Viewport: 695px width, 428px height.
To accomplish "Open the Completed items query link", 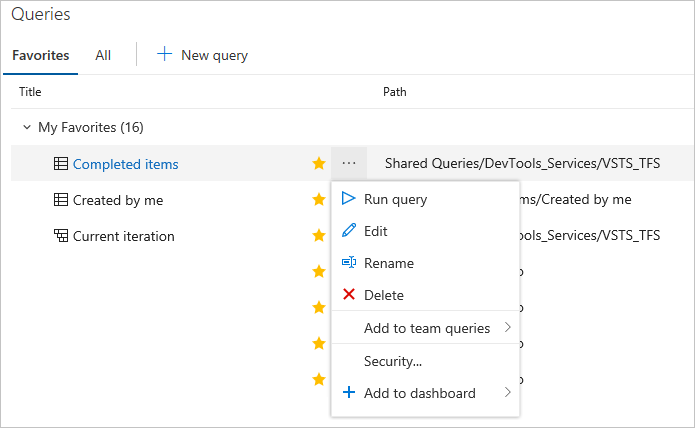I will coord(126,164).
